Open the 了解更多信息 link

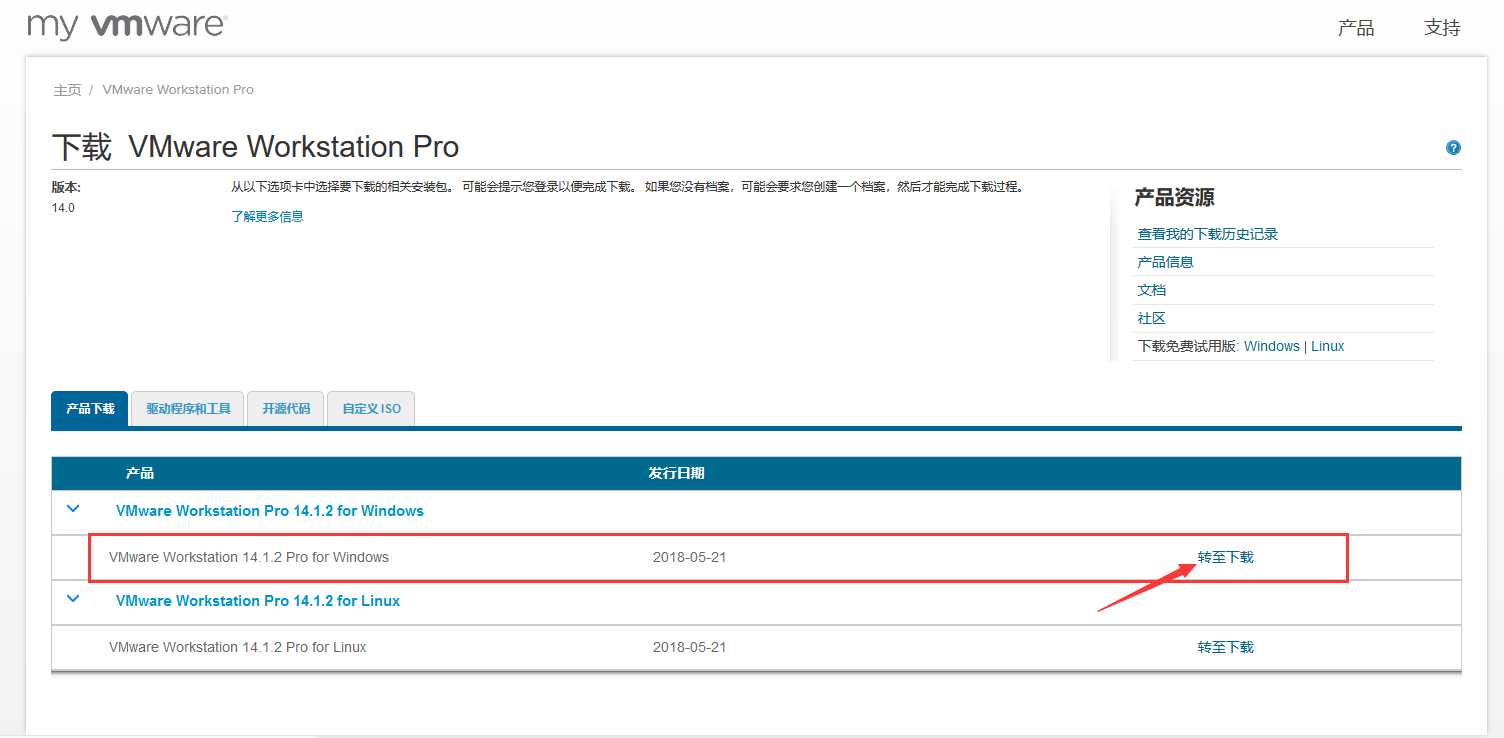click(x=267, y=216)
